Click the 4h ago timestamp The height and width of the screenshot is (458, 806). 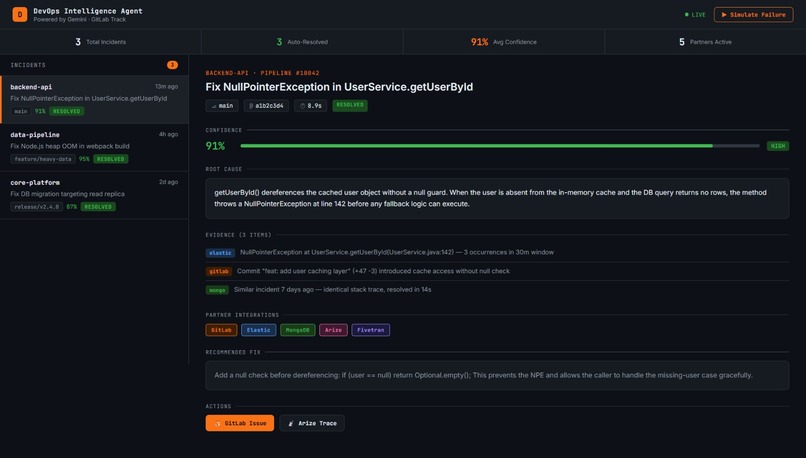point(169,134)
